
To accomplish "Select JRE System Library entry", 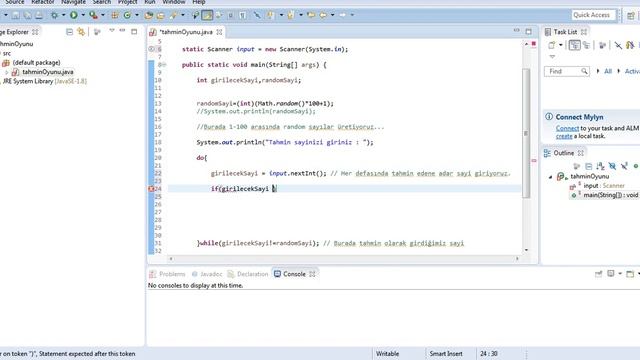I will [x=44, y=81].
